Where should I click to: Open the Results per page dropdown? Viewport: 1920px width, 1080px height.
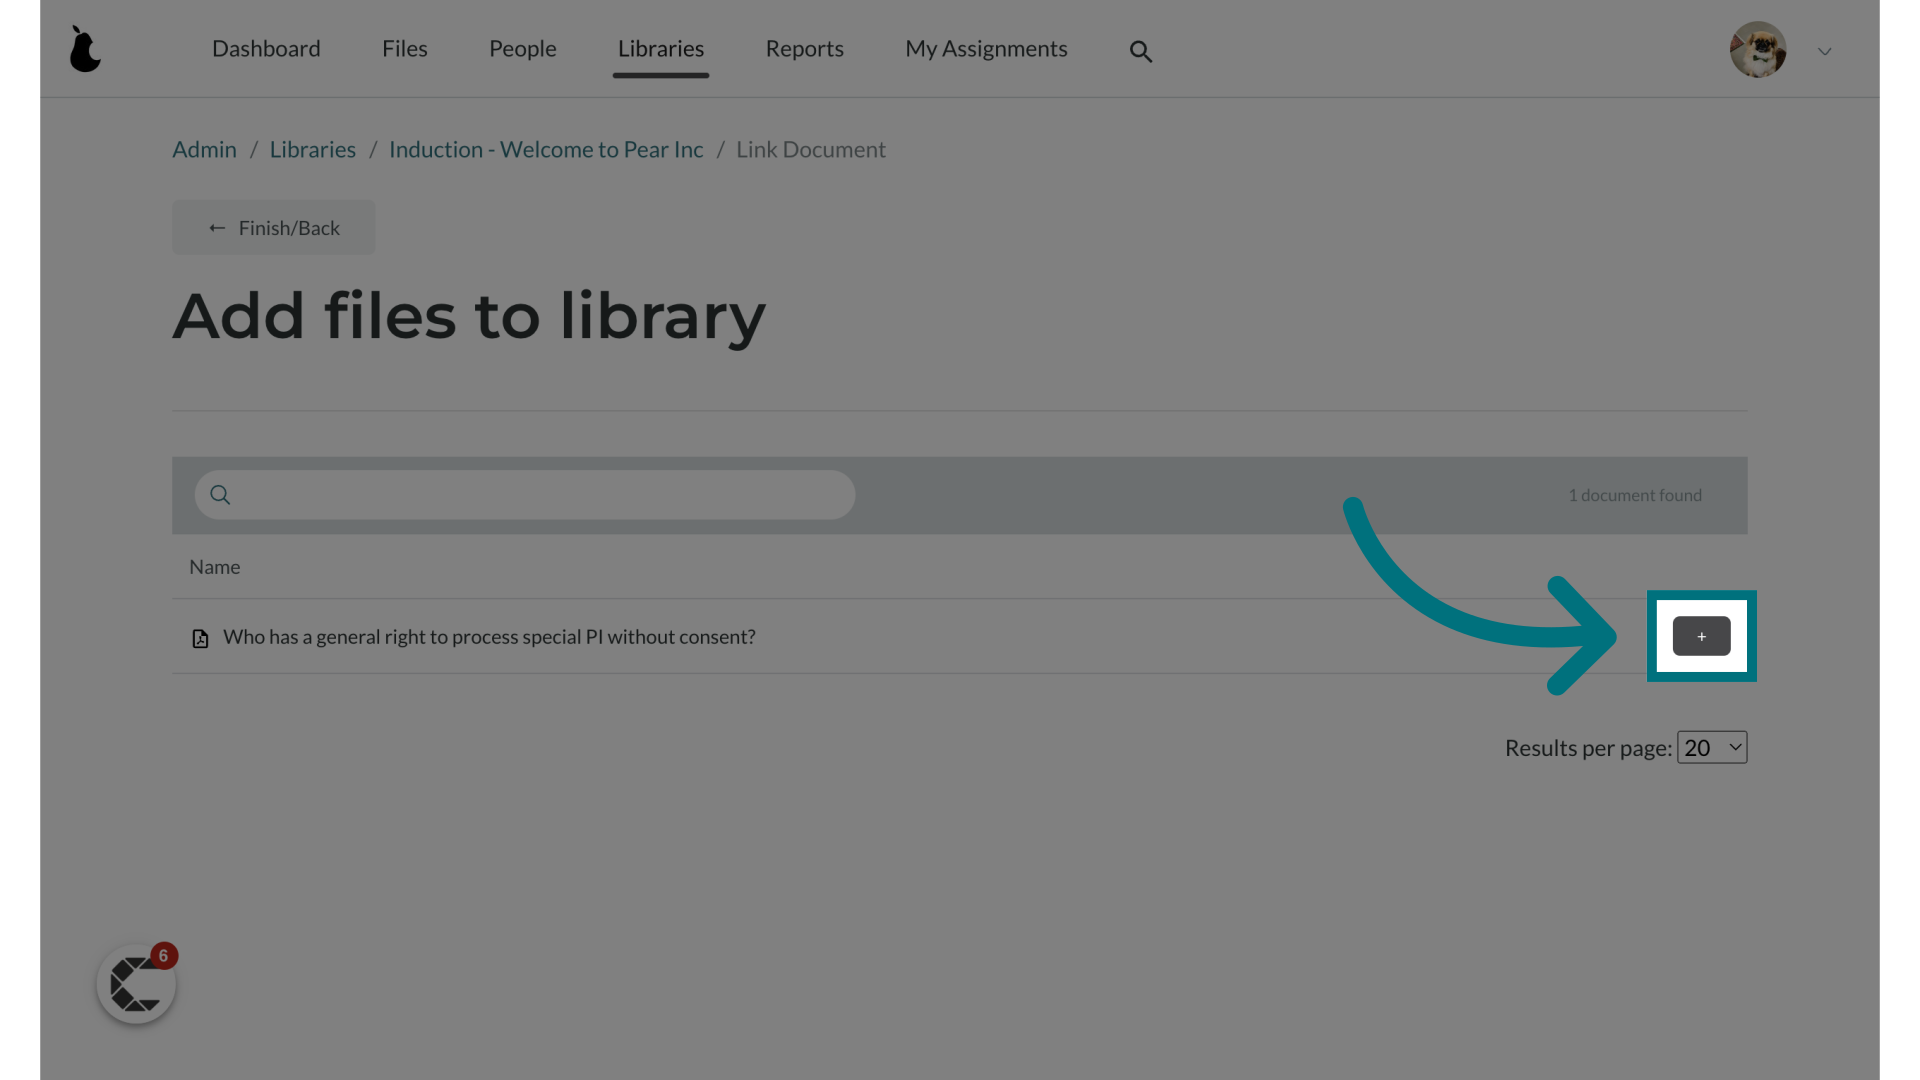point(1712,745)
